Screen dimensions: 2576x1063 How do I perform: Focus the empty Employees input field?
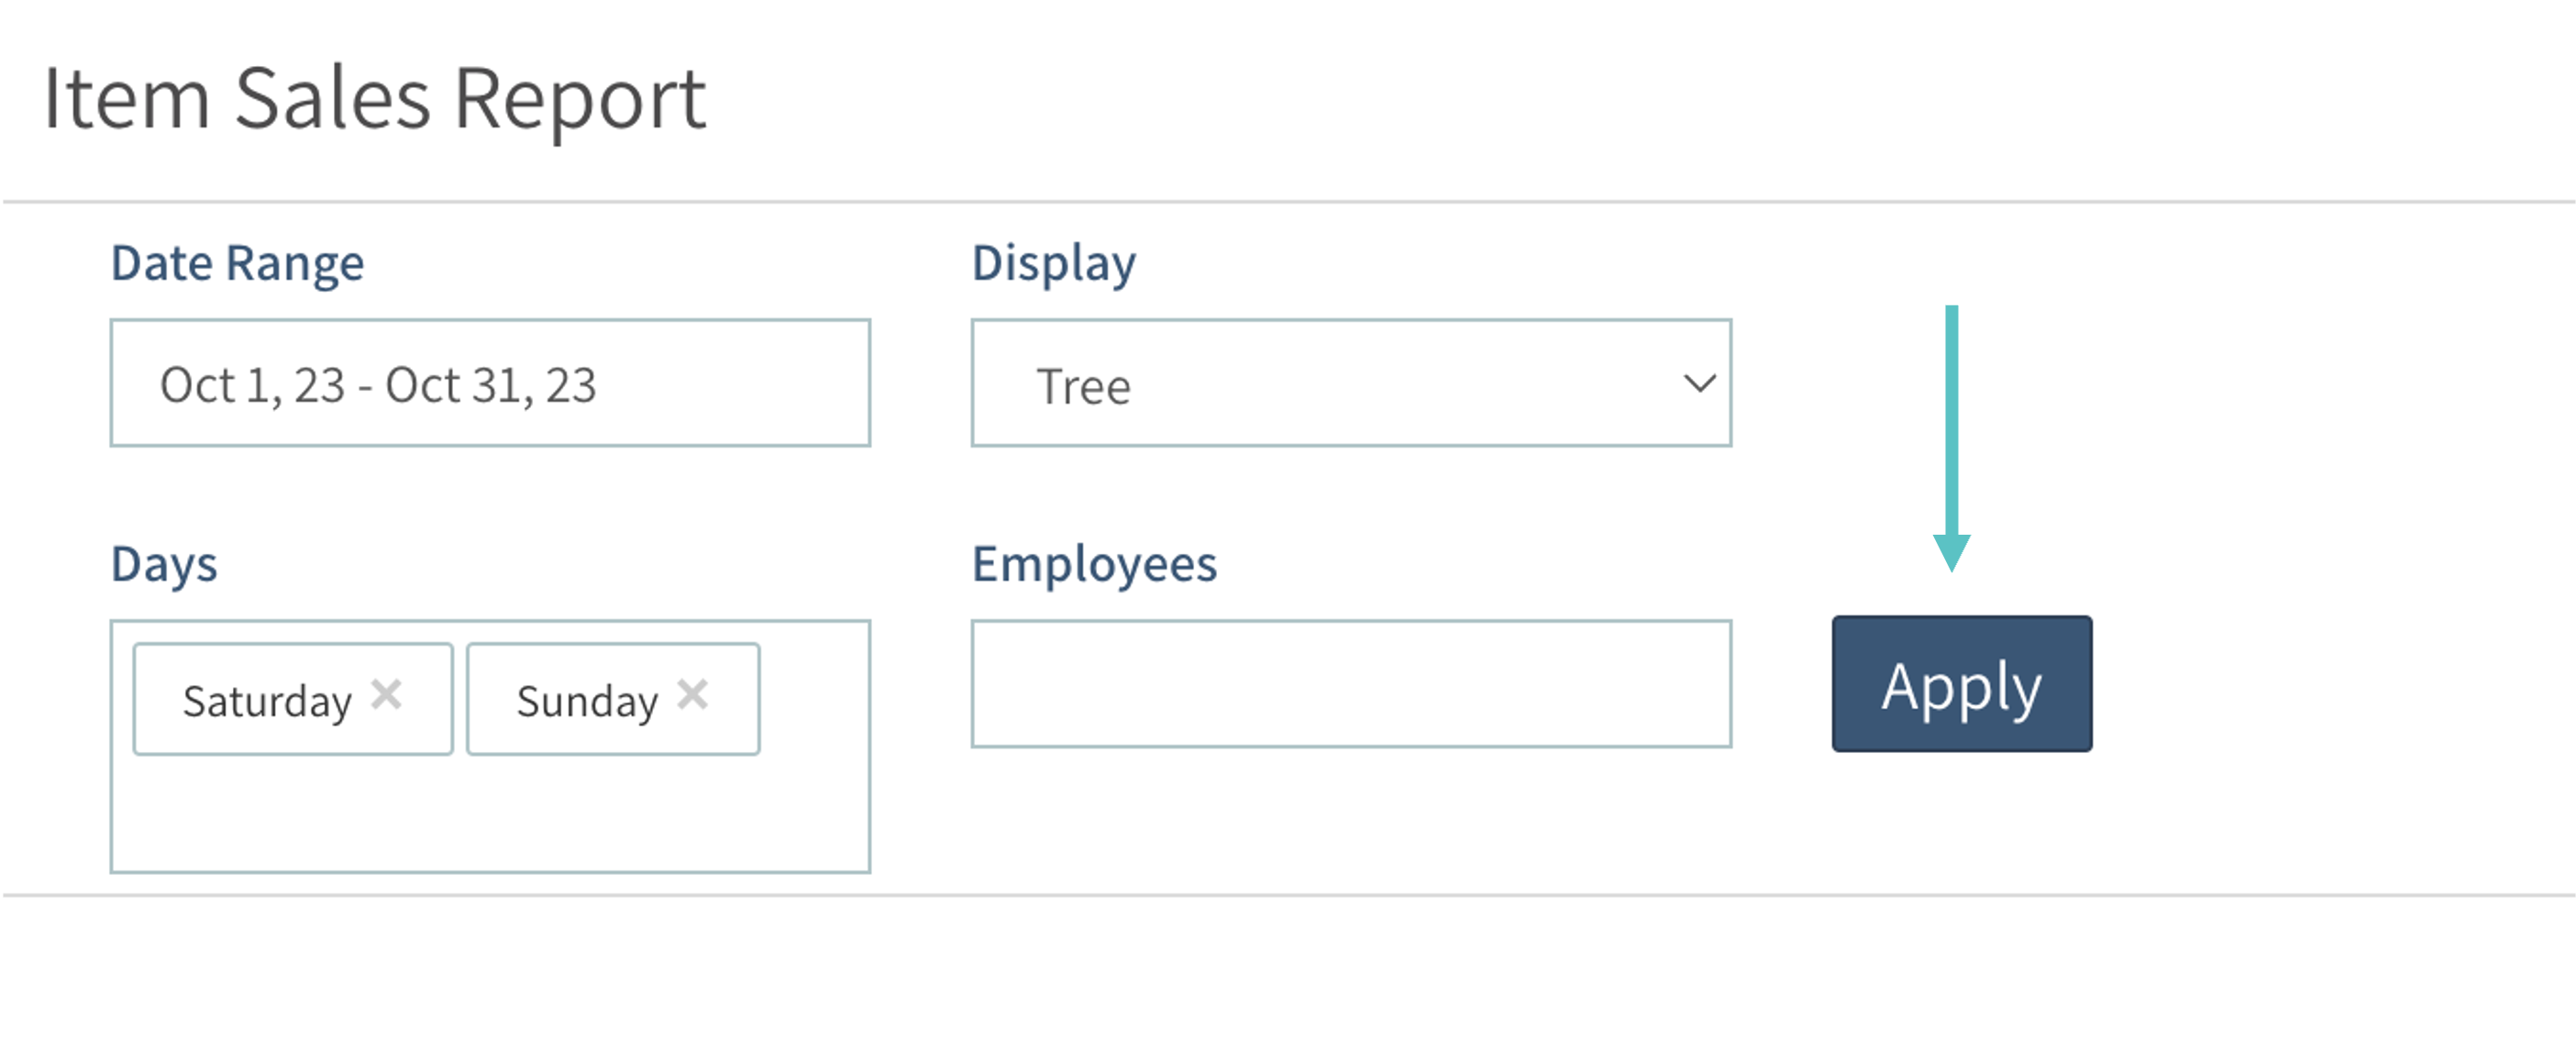click(x=1350, y=684)
